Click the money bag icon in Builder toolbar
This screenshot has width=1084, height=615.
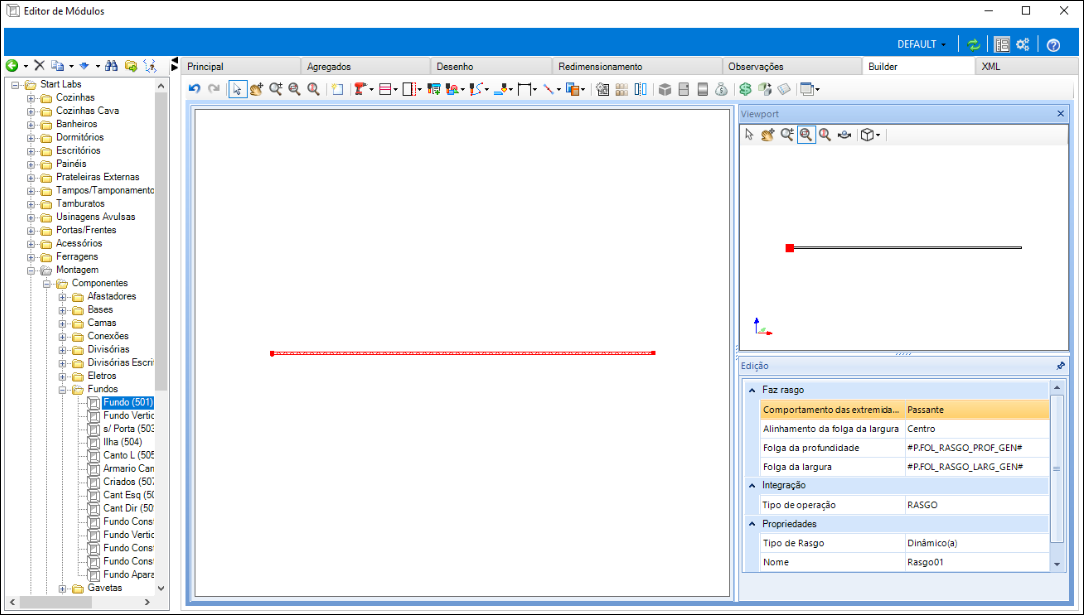pyautogui.click(x=721, y=89)
